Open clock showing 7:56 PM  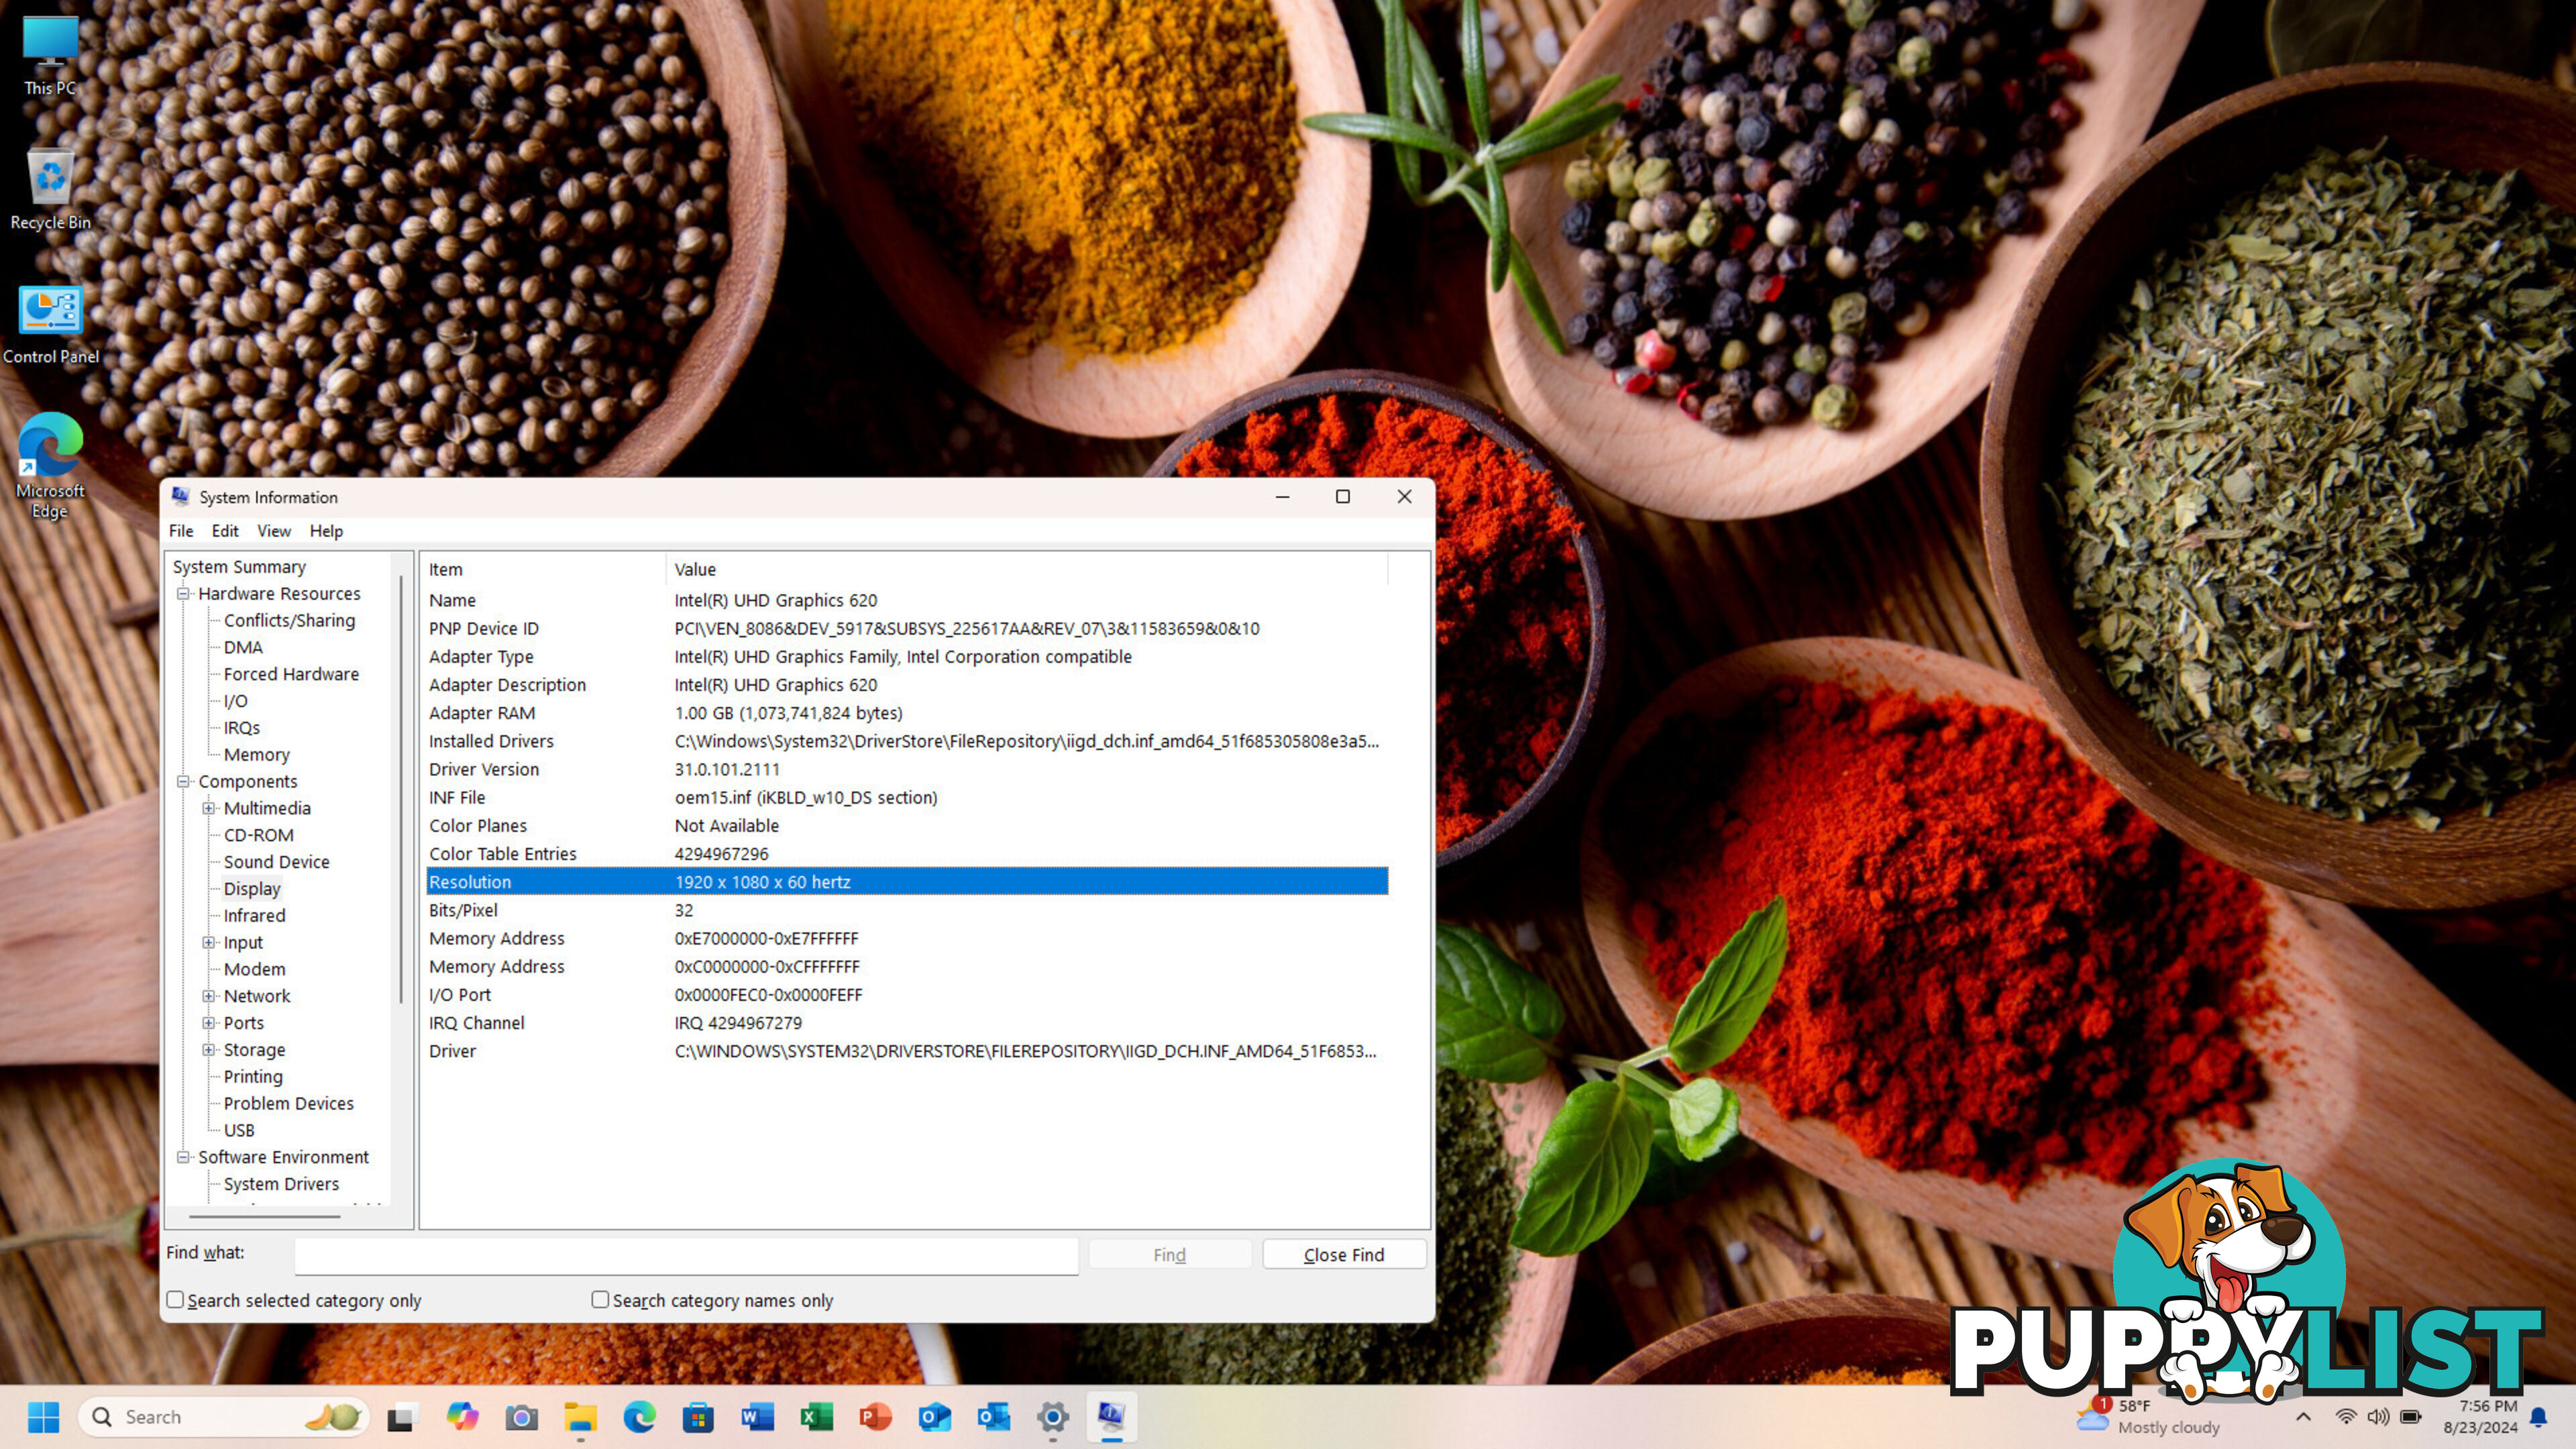(2480, 1417)
